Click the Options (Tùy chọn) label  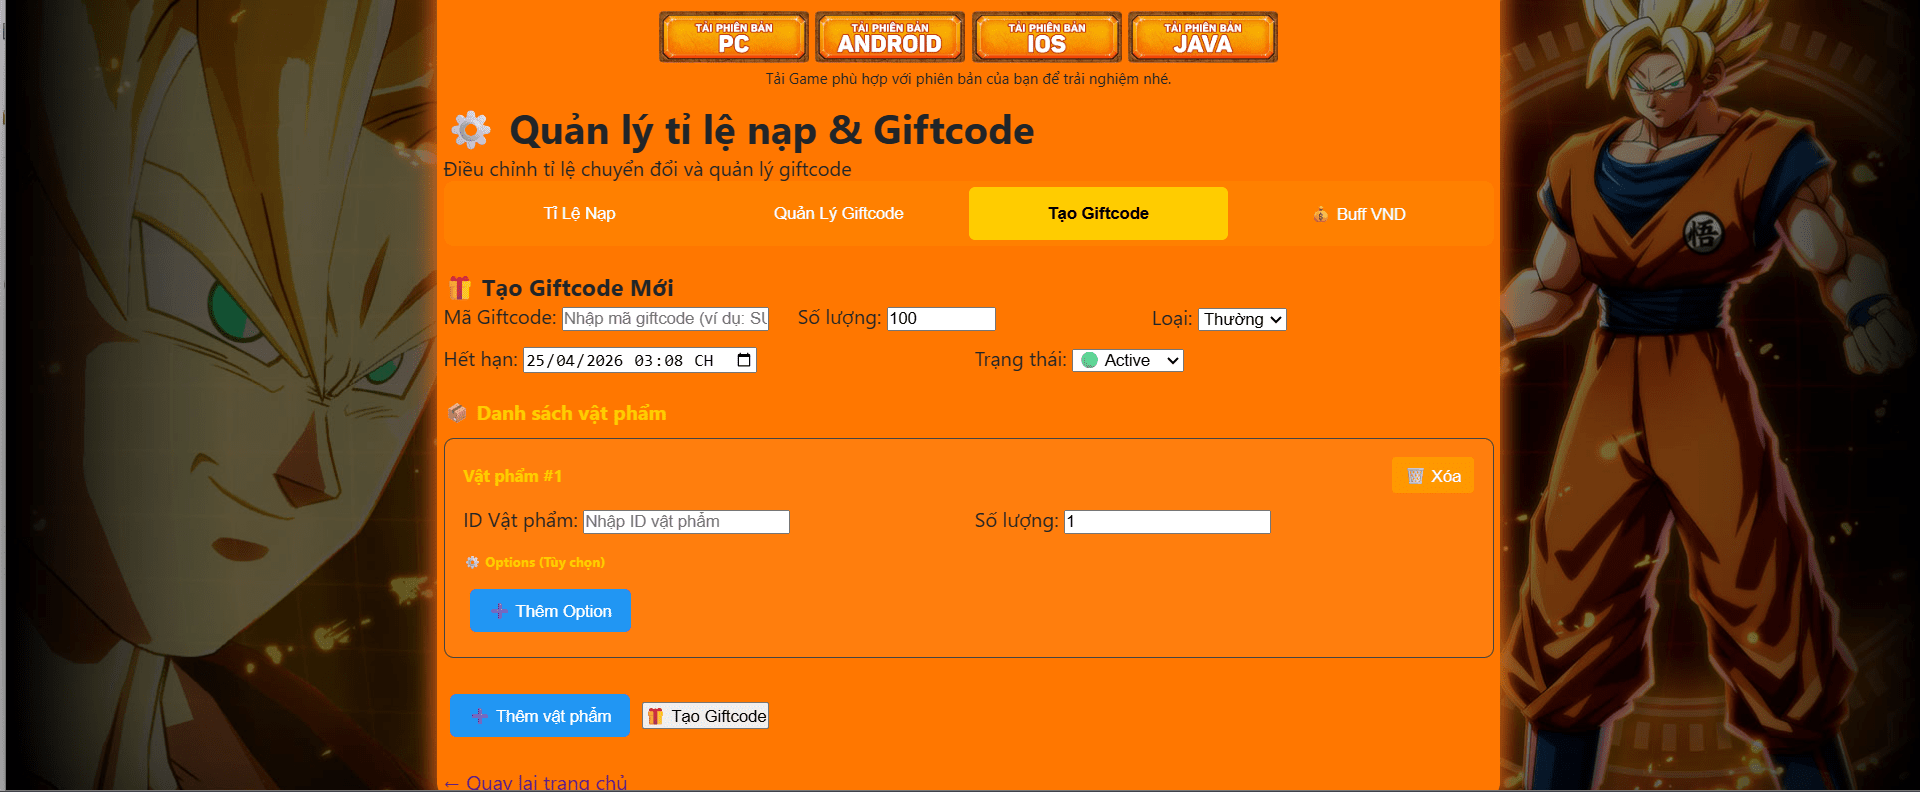pyautogui.click(x=545, y=562)
